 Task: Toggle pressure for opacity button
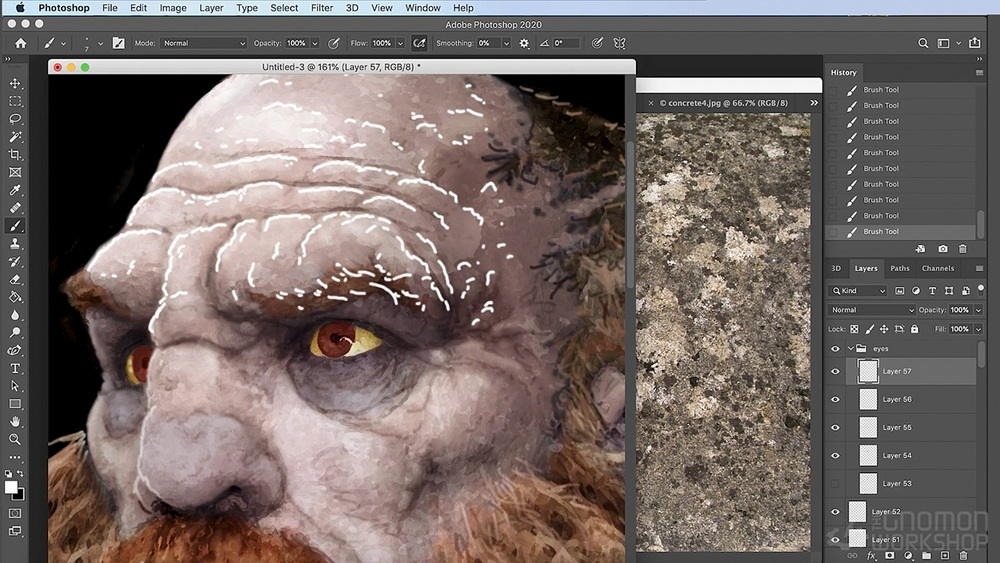click(x=333, y=43)
